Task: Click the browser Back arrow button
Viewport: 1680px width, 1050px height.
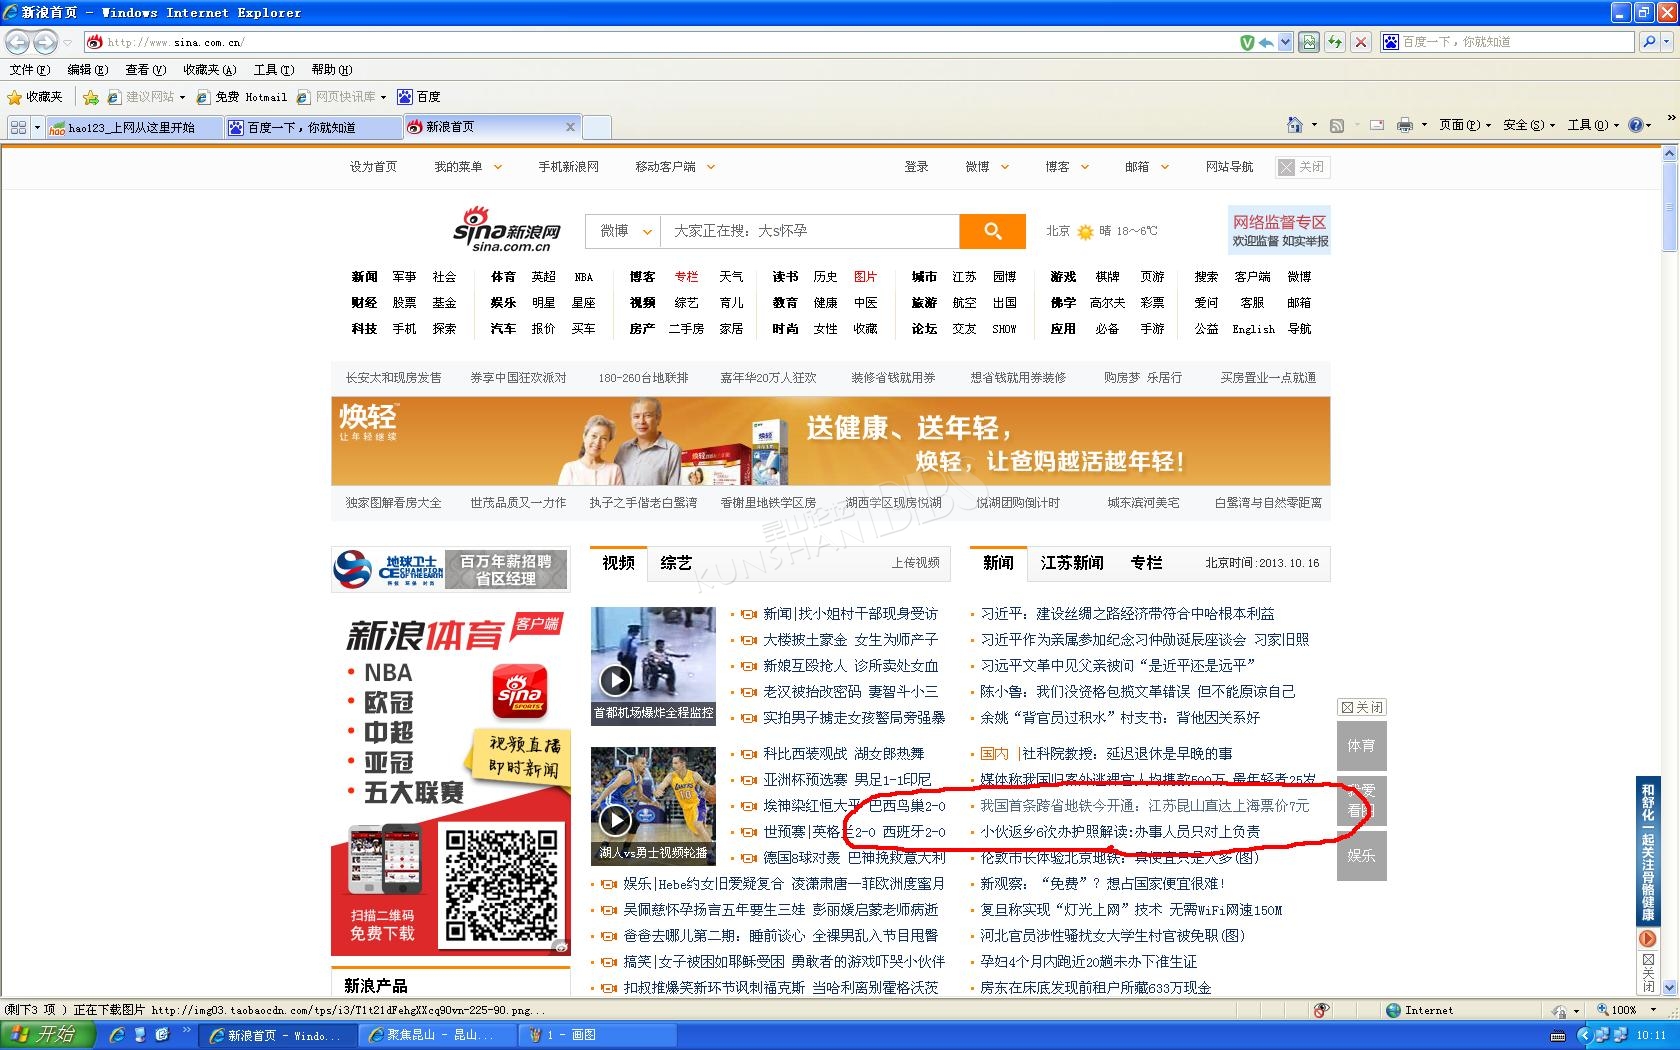Action: (17, 42)
